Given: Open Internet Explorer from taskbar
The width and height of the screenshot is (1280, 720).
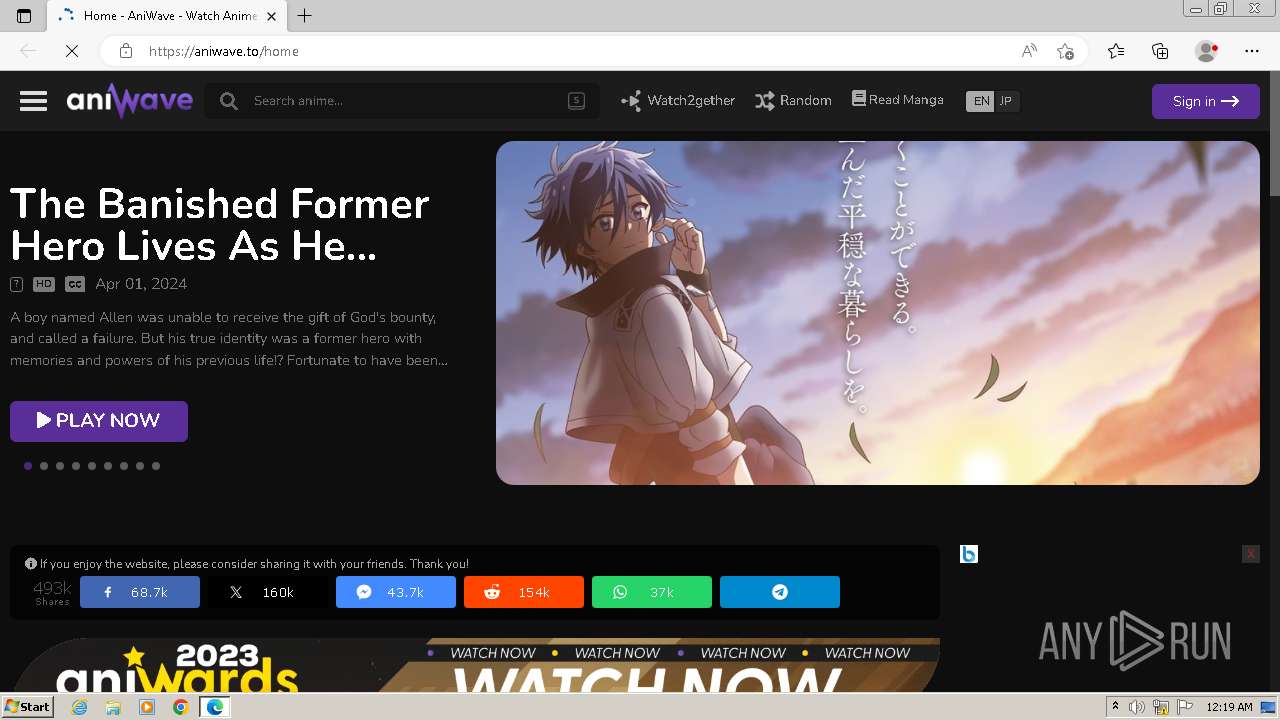Looking at the screenshot, I should 79,707.
